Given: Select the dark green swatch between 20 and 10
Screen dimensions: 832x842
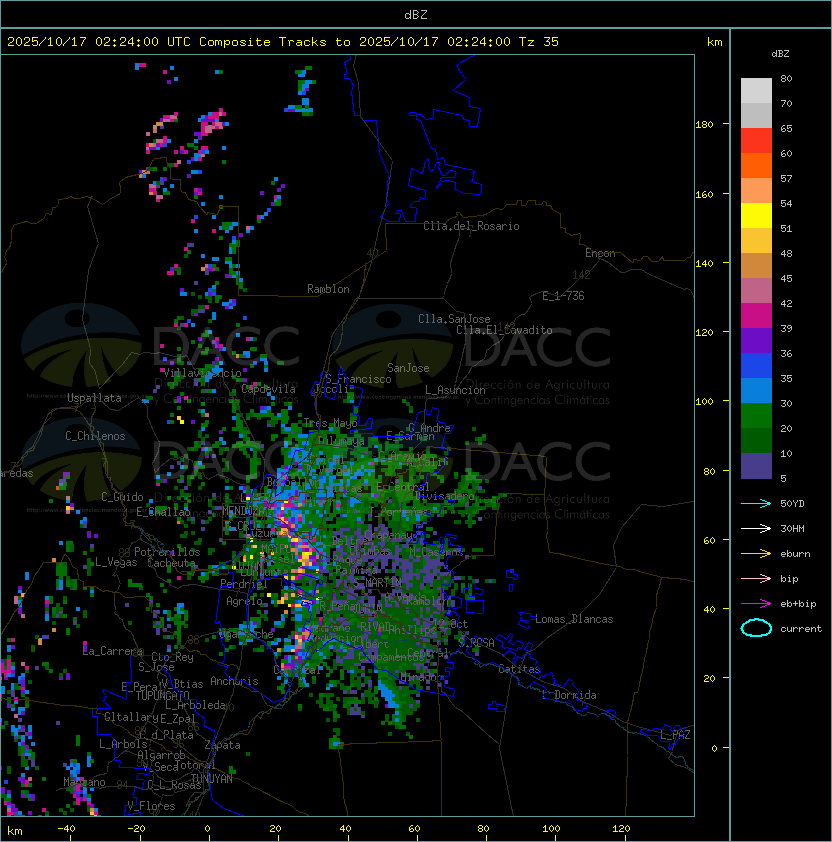Looking at the screenshot, I should [x=756, y=440].
